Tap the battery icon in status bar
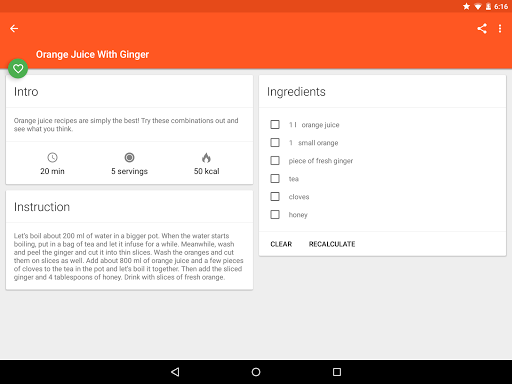This screenshot has width=512, height=384. point(488,6)
